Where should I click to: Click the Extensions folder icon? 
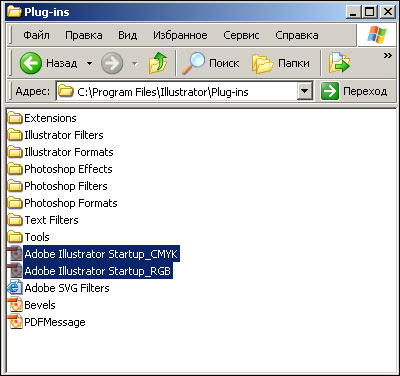tap(15, 118)
